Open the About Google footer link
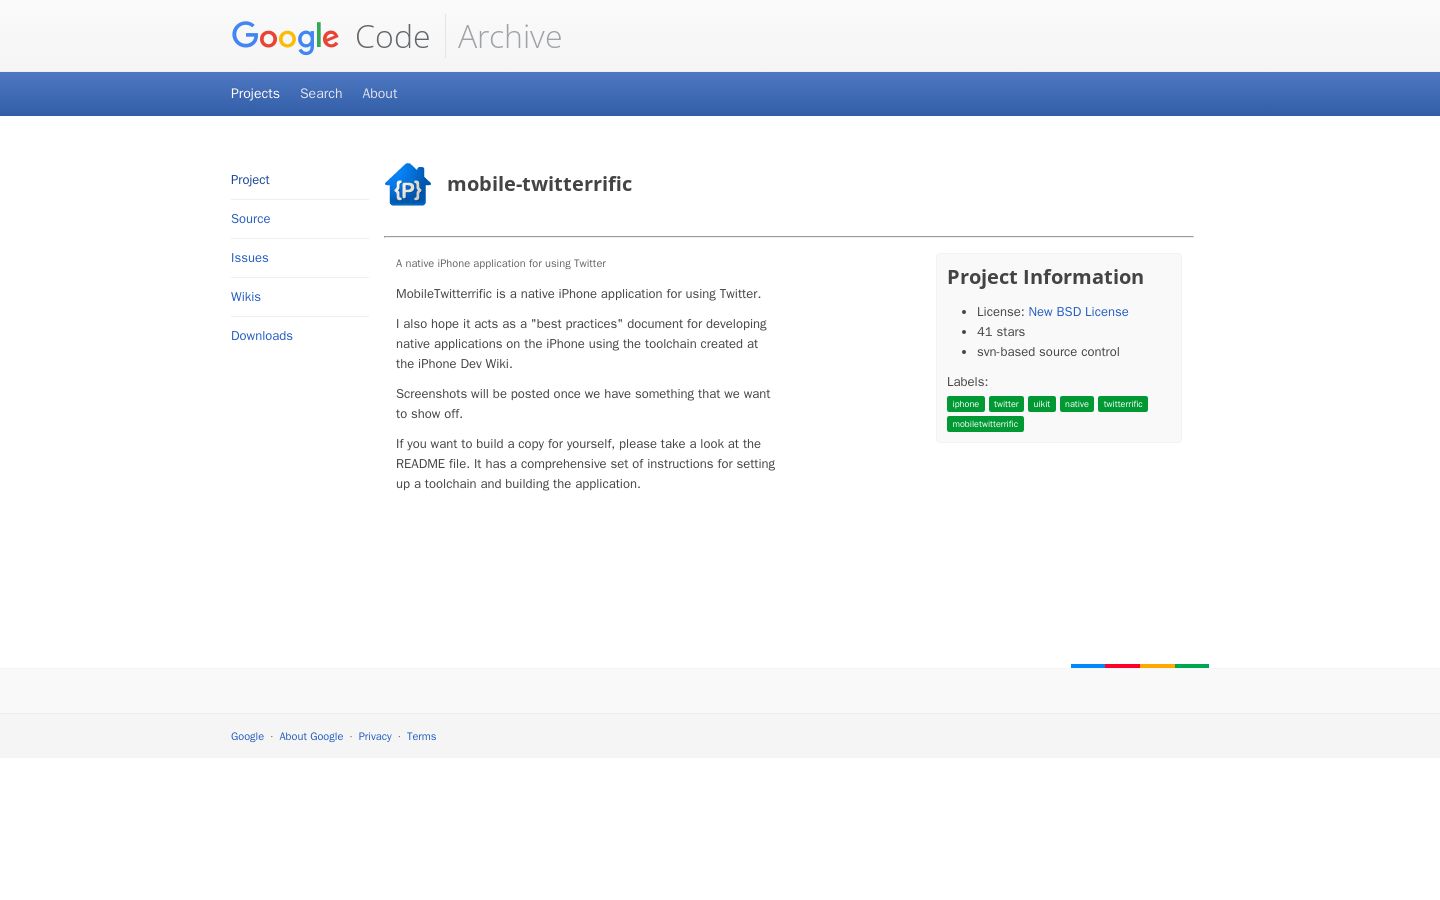Screen dimensions: 1440x900 pyautogui.click(x=311, y=737)
